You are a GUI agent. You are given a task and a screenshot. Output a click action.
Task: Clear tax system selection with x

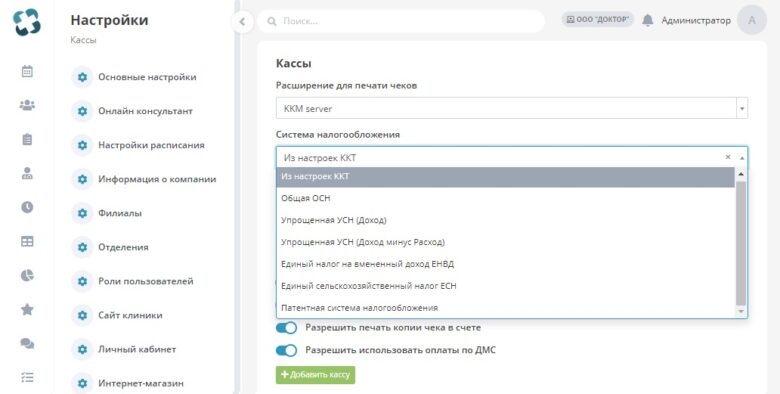tap(728, 157)
